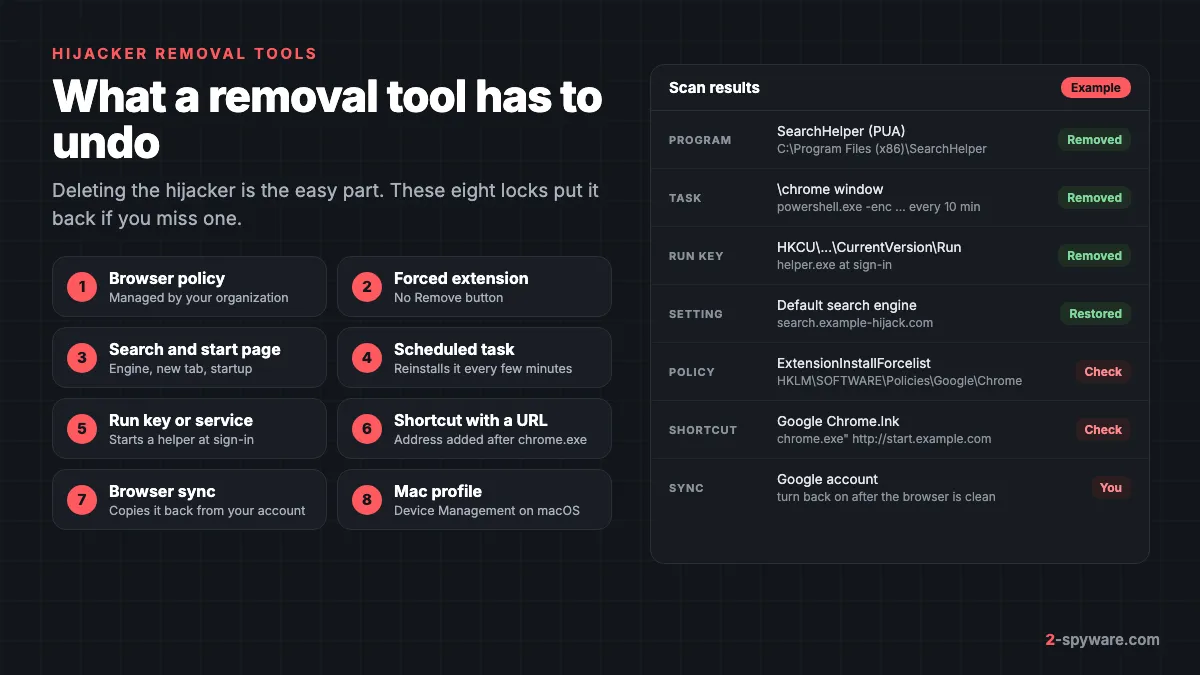Click the RUN KEY row label

pyautogui.click(x=696, y=256)
